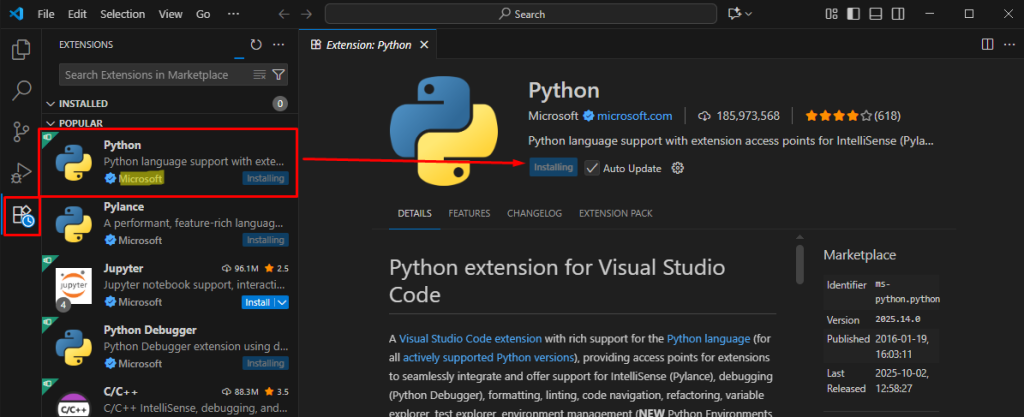Open the microsoft.com publisher link
1024x417 pixels.
(634, 116)
